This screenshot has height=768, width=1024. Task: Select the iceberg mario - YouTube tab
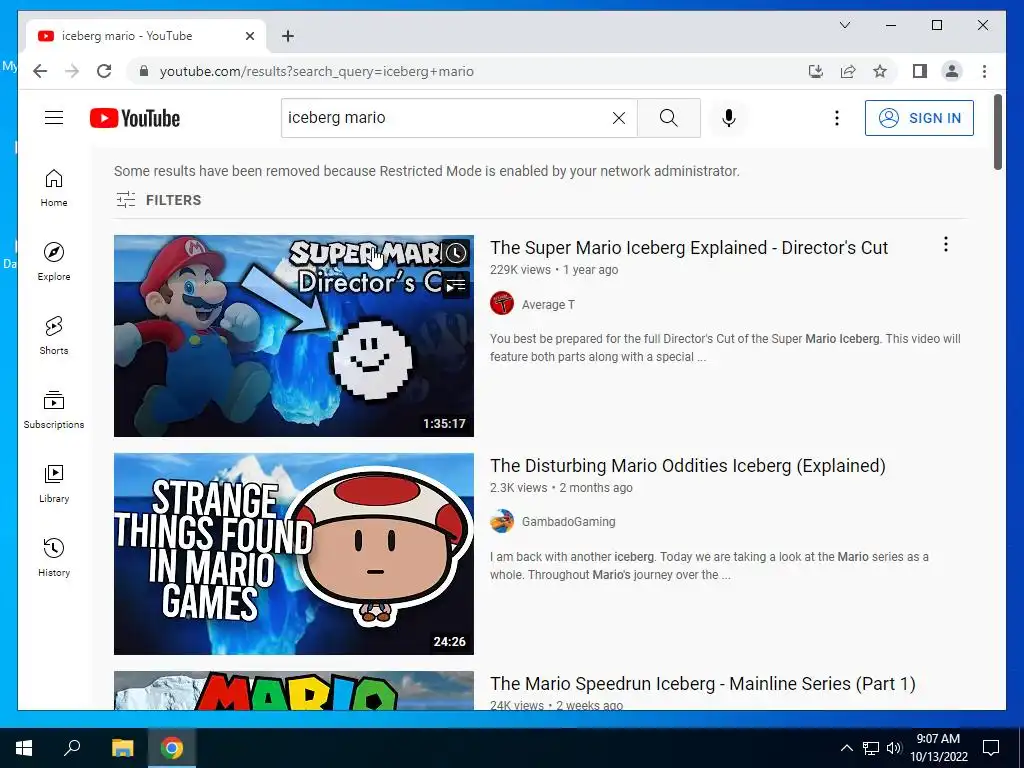[146, 36]
